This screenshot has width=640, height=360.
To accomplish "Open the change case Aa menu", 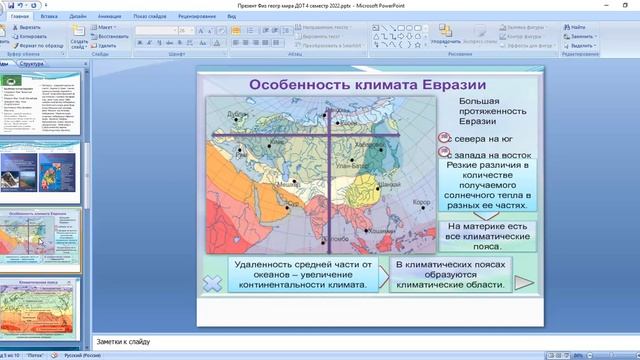I will 203,43.
